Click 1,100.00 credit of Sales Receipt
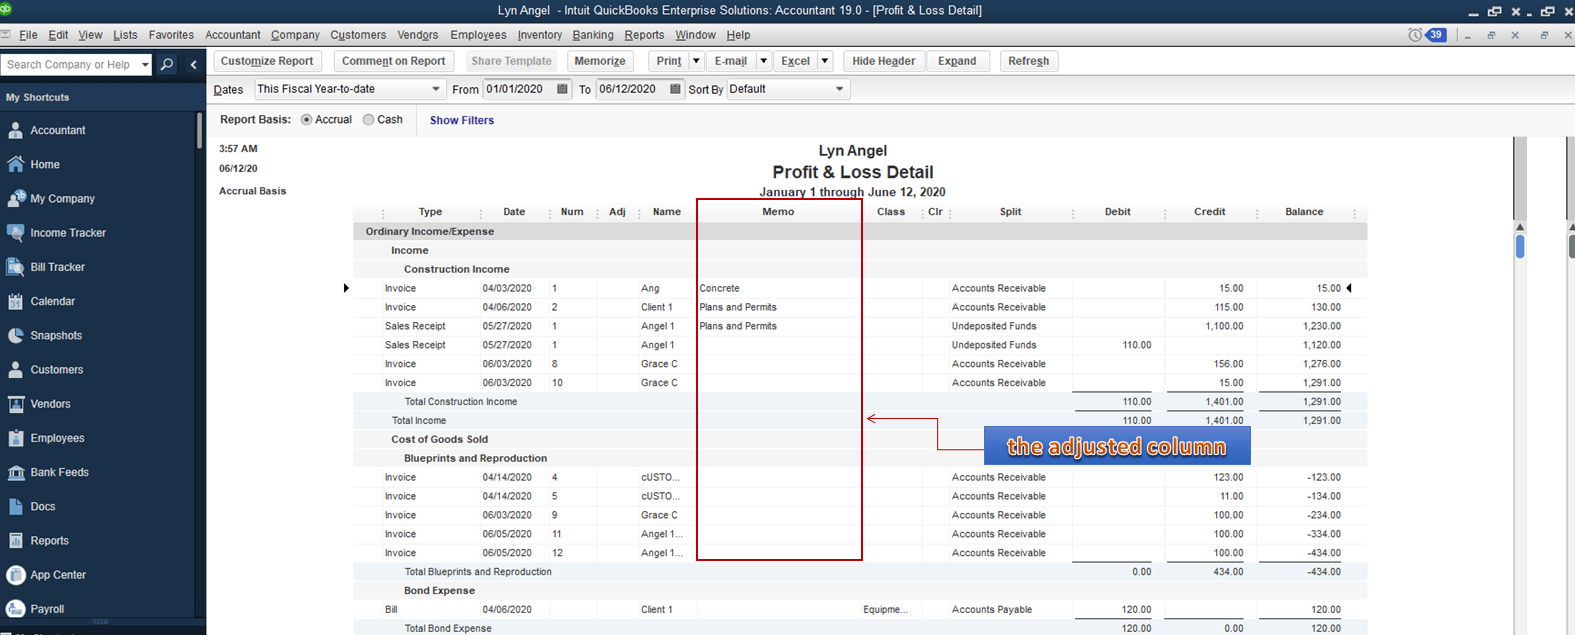1575x635 pixels. click(x=1224, y=326)
